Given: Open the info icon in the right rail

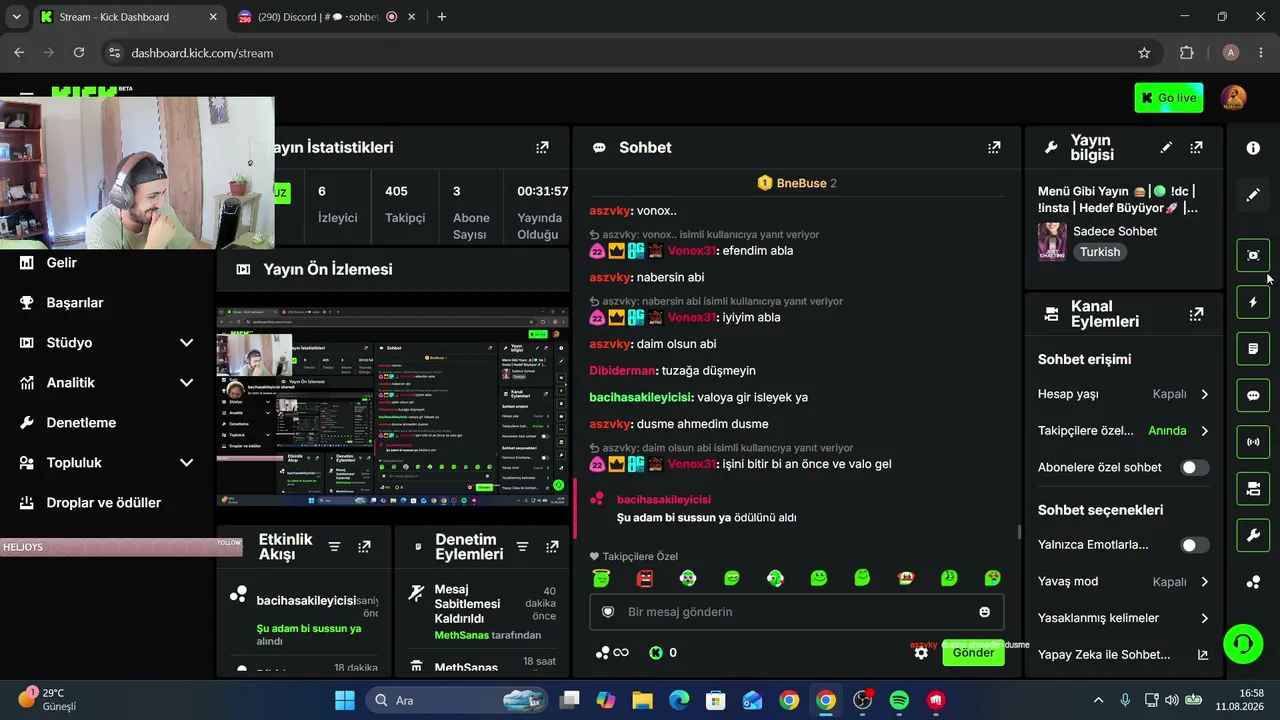Looking at the screenshot, I should (1253, 148).
